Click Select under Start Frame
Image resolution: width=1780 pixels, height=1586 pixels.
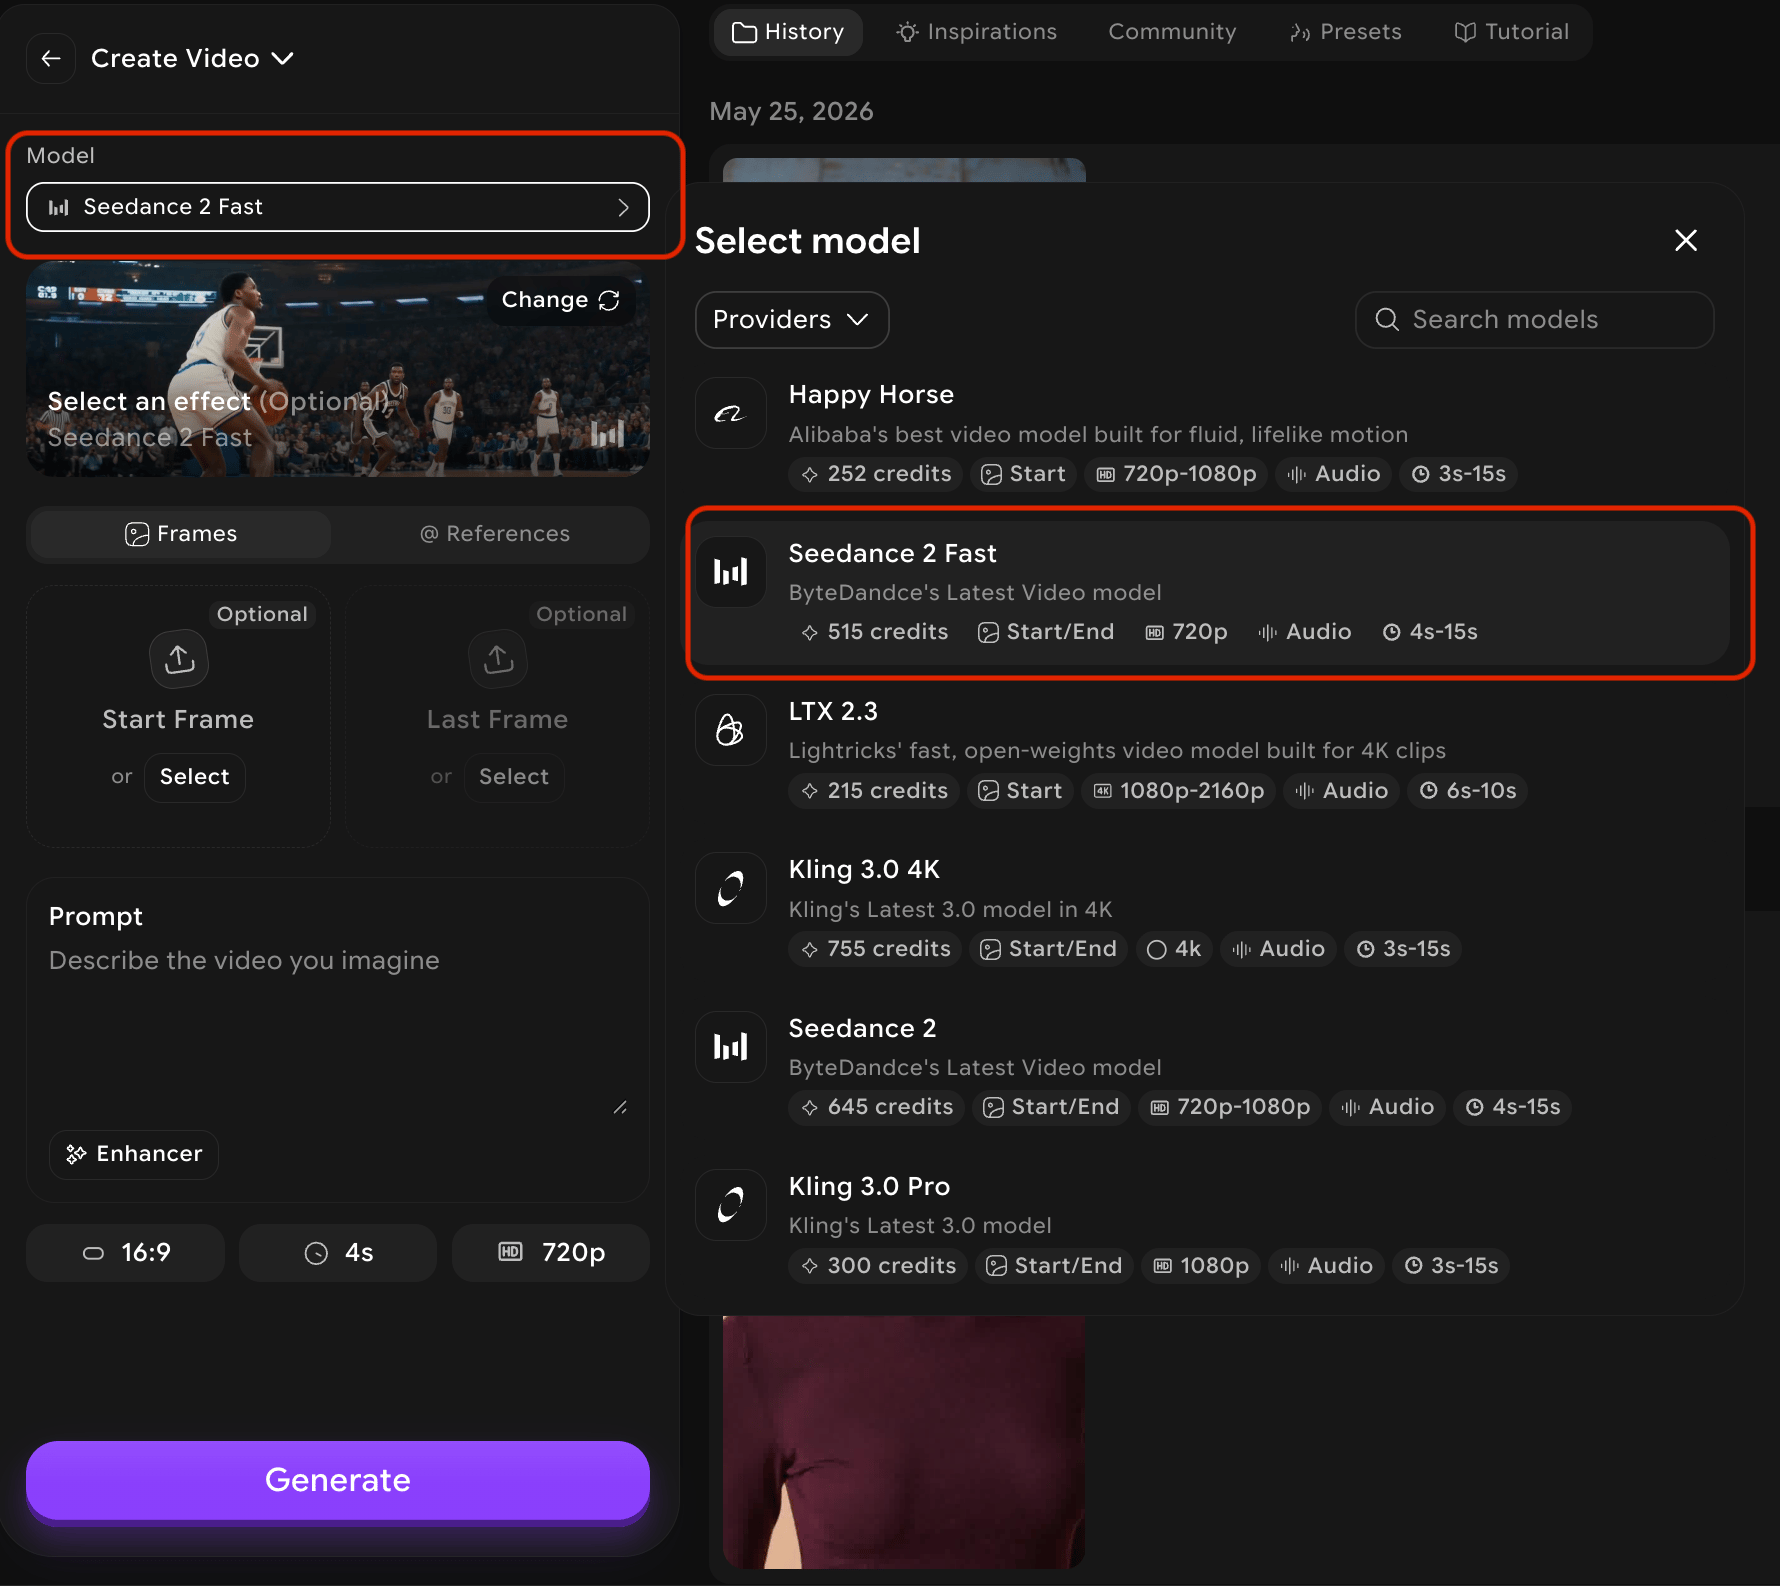tap(195, 777)
